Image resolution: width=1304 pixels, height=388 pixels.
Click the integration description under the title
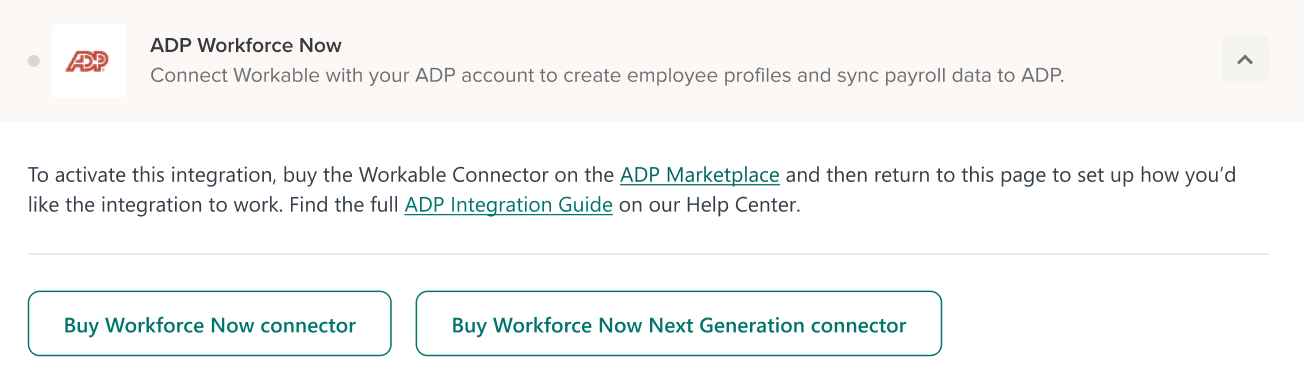point(607,76)
